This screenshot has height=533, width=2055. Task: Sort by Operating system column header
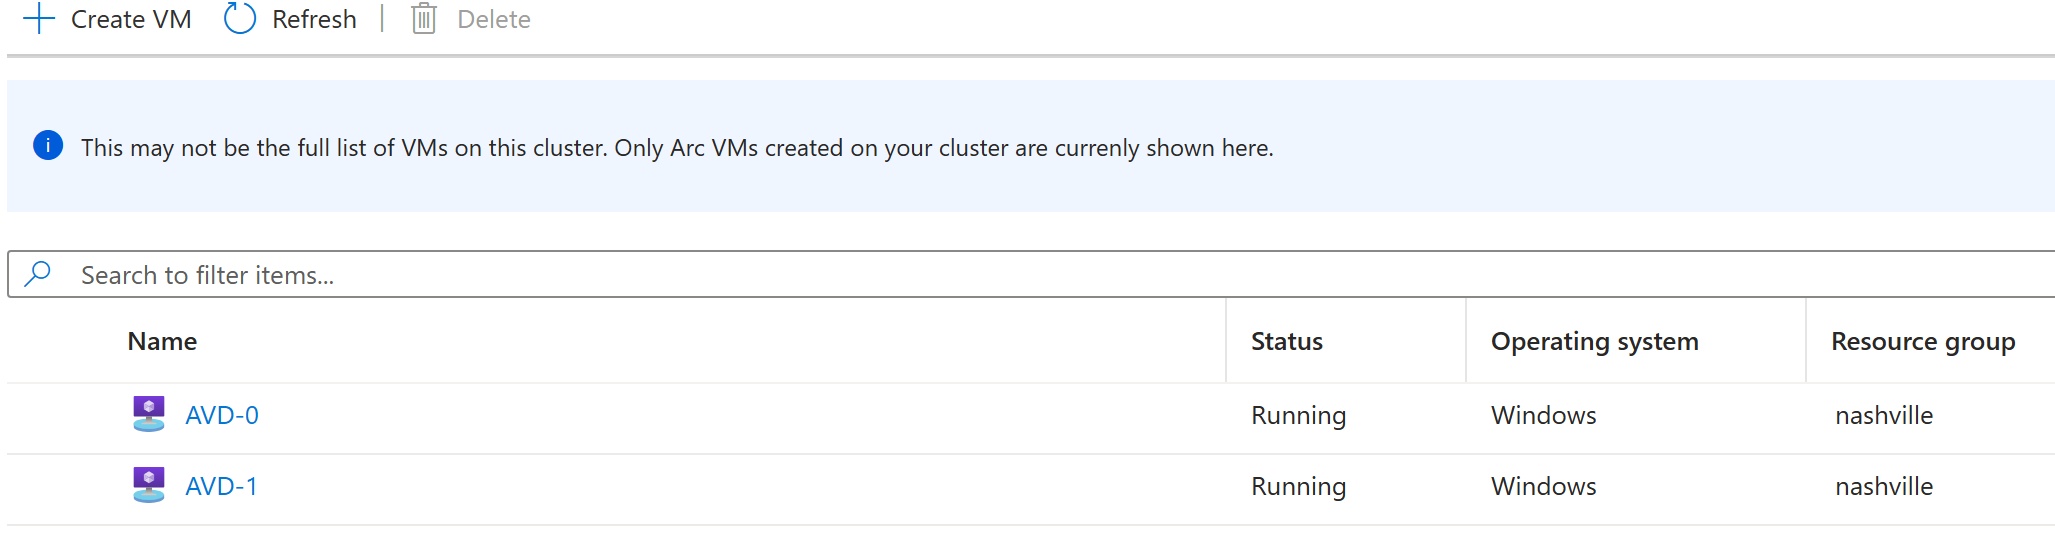1595,342
